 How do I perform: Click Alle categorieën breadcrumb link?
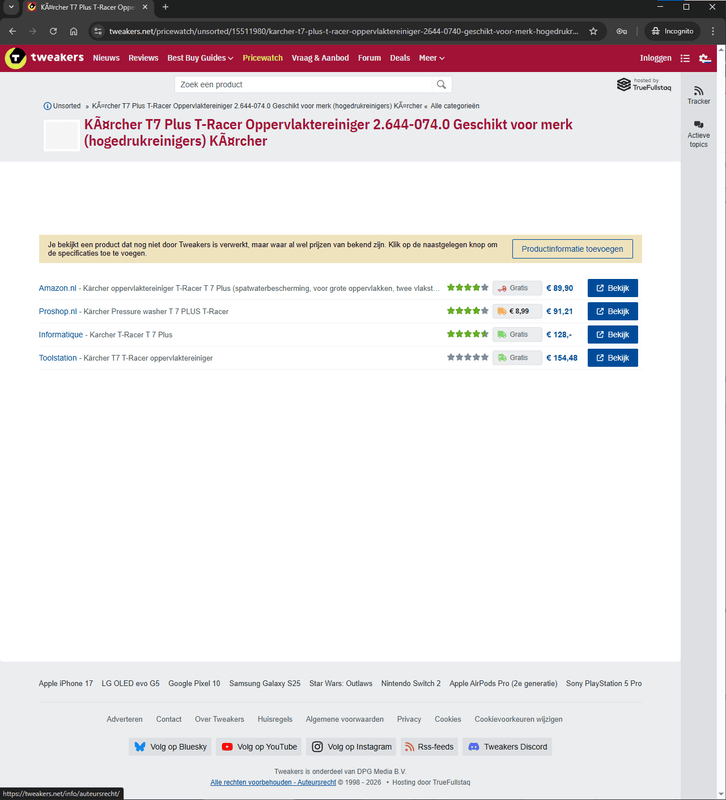455,106
